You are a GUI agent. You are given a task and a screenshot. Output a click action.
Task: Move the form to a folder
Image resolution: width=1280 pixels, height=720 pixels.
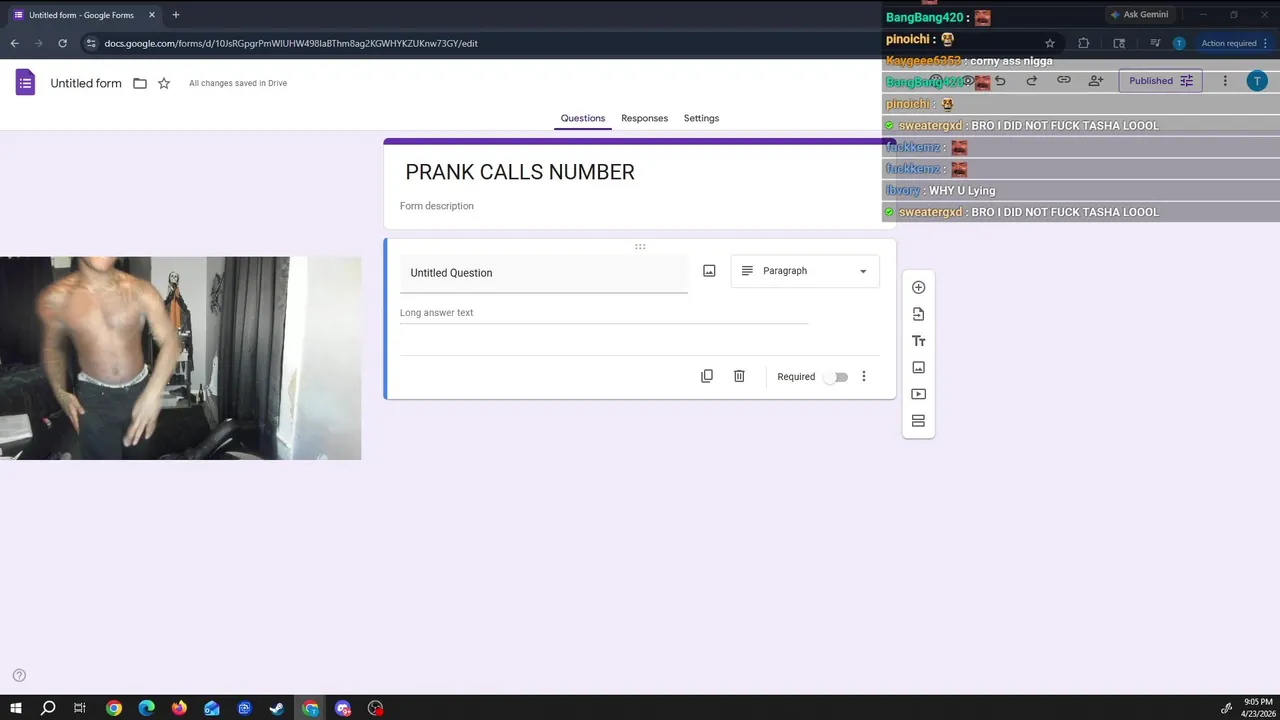tap(140, 83)
